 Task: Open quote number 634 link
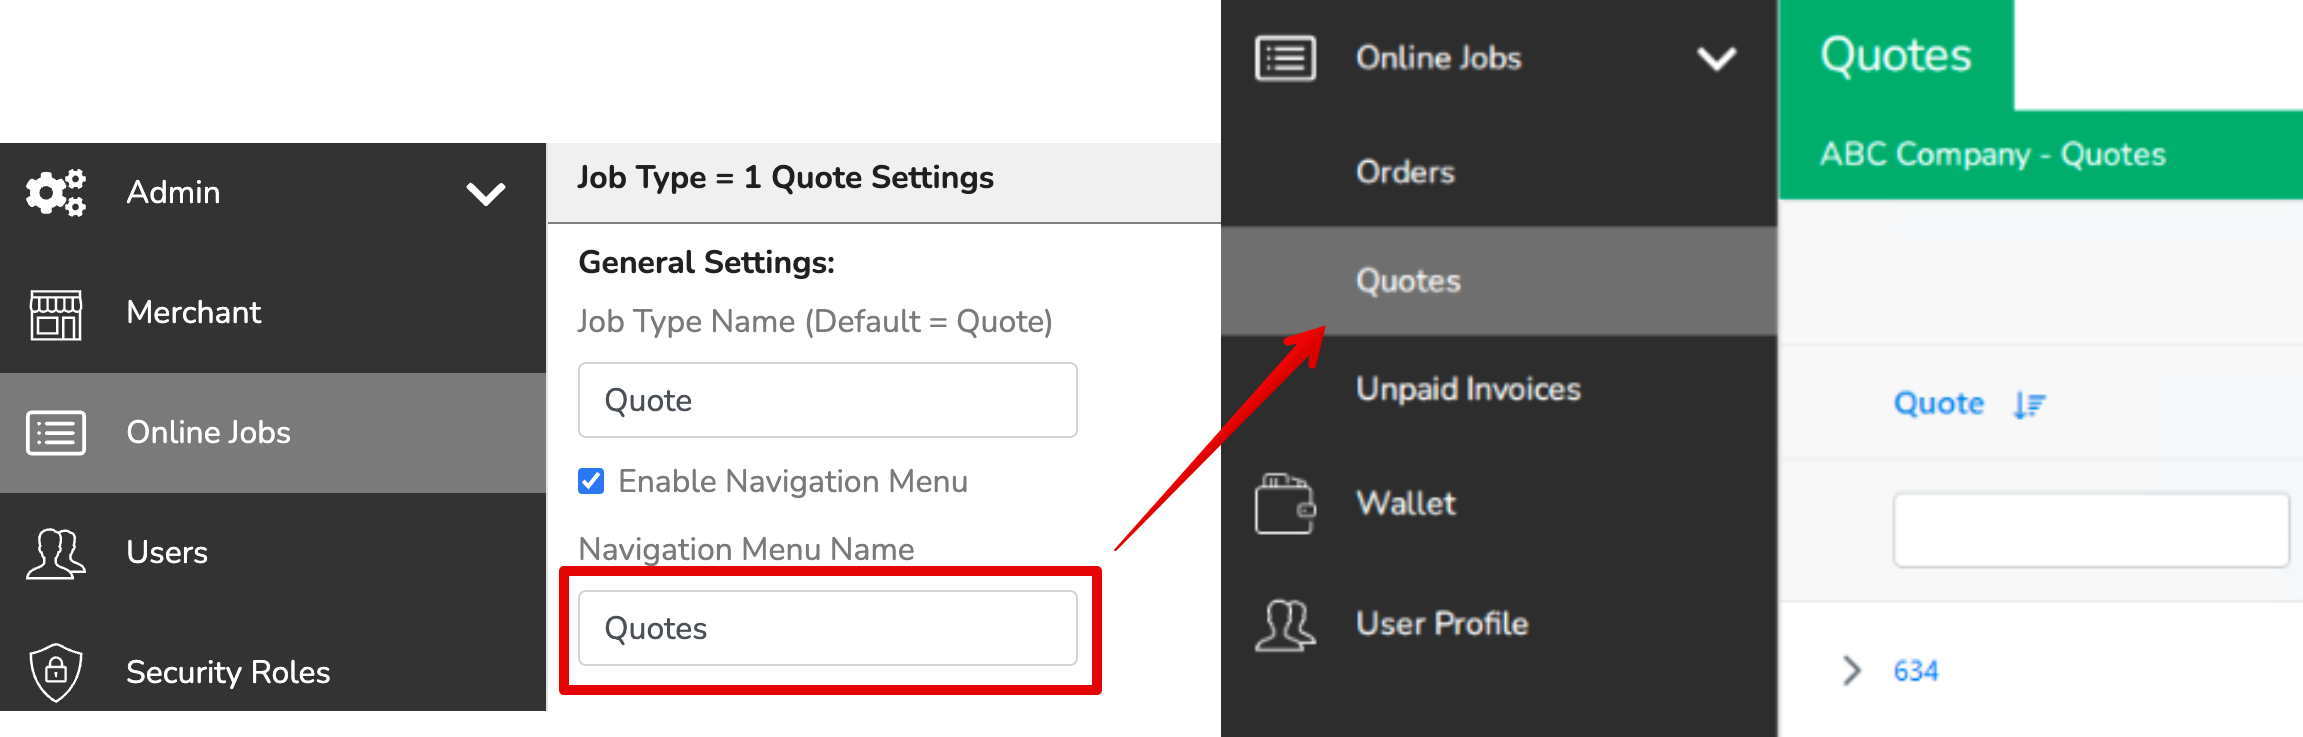coord(1915,671)
